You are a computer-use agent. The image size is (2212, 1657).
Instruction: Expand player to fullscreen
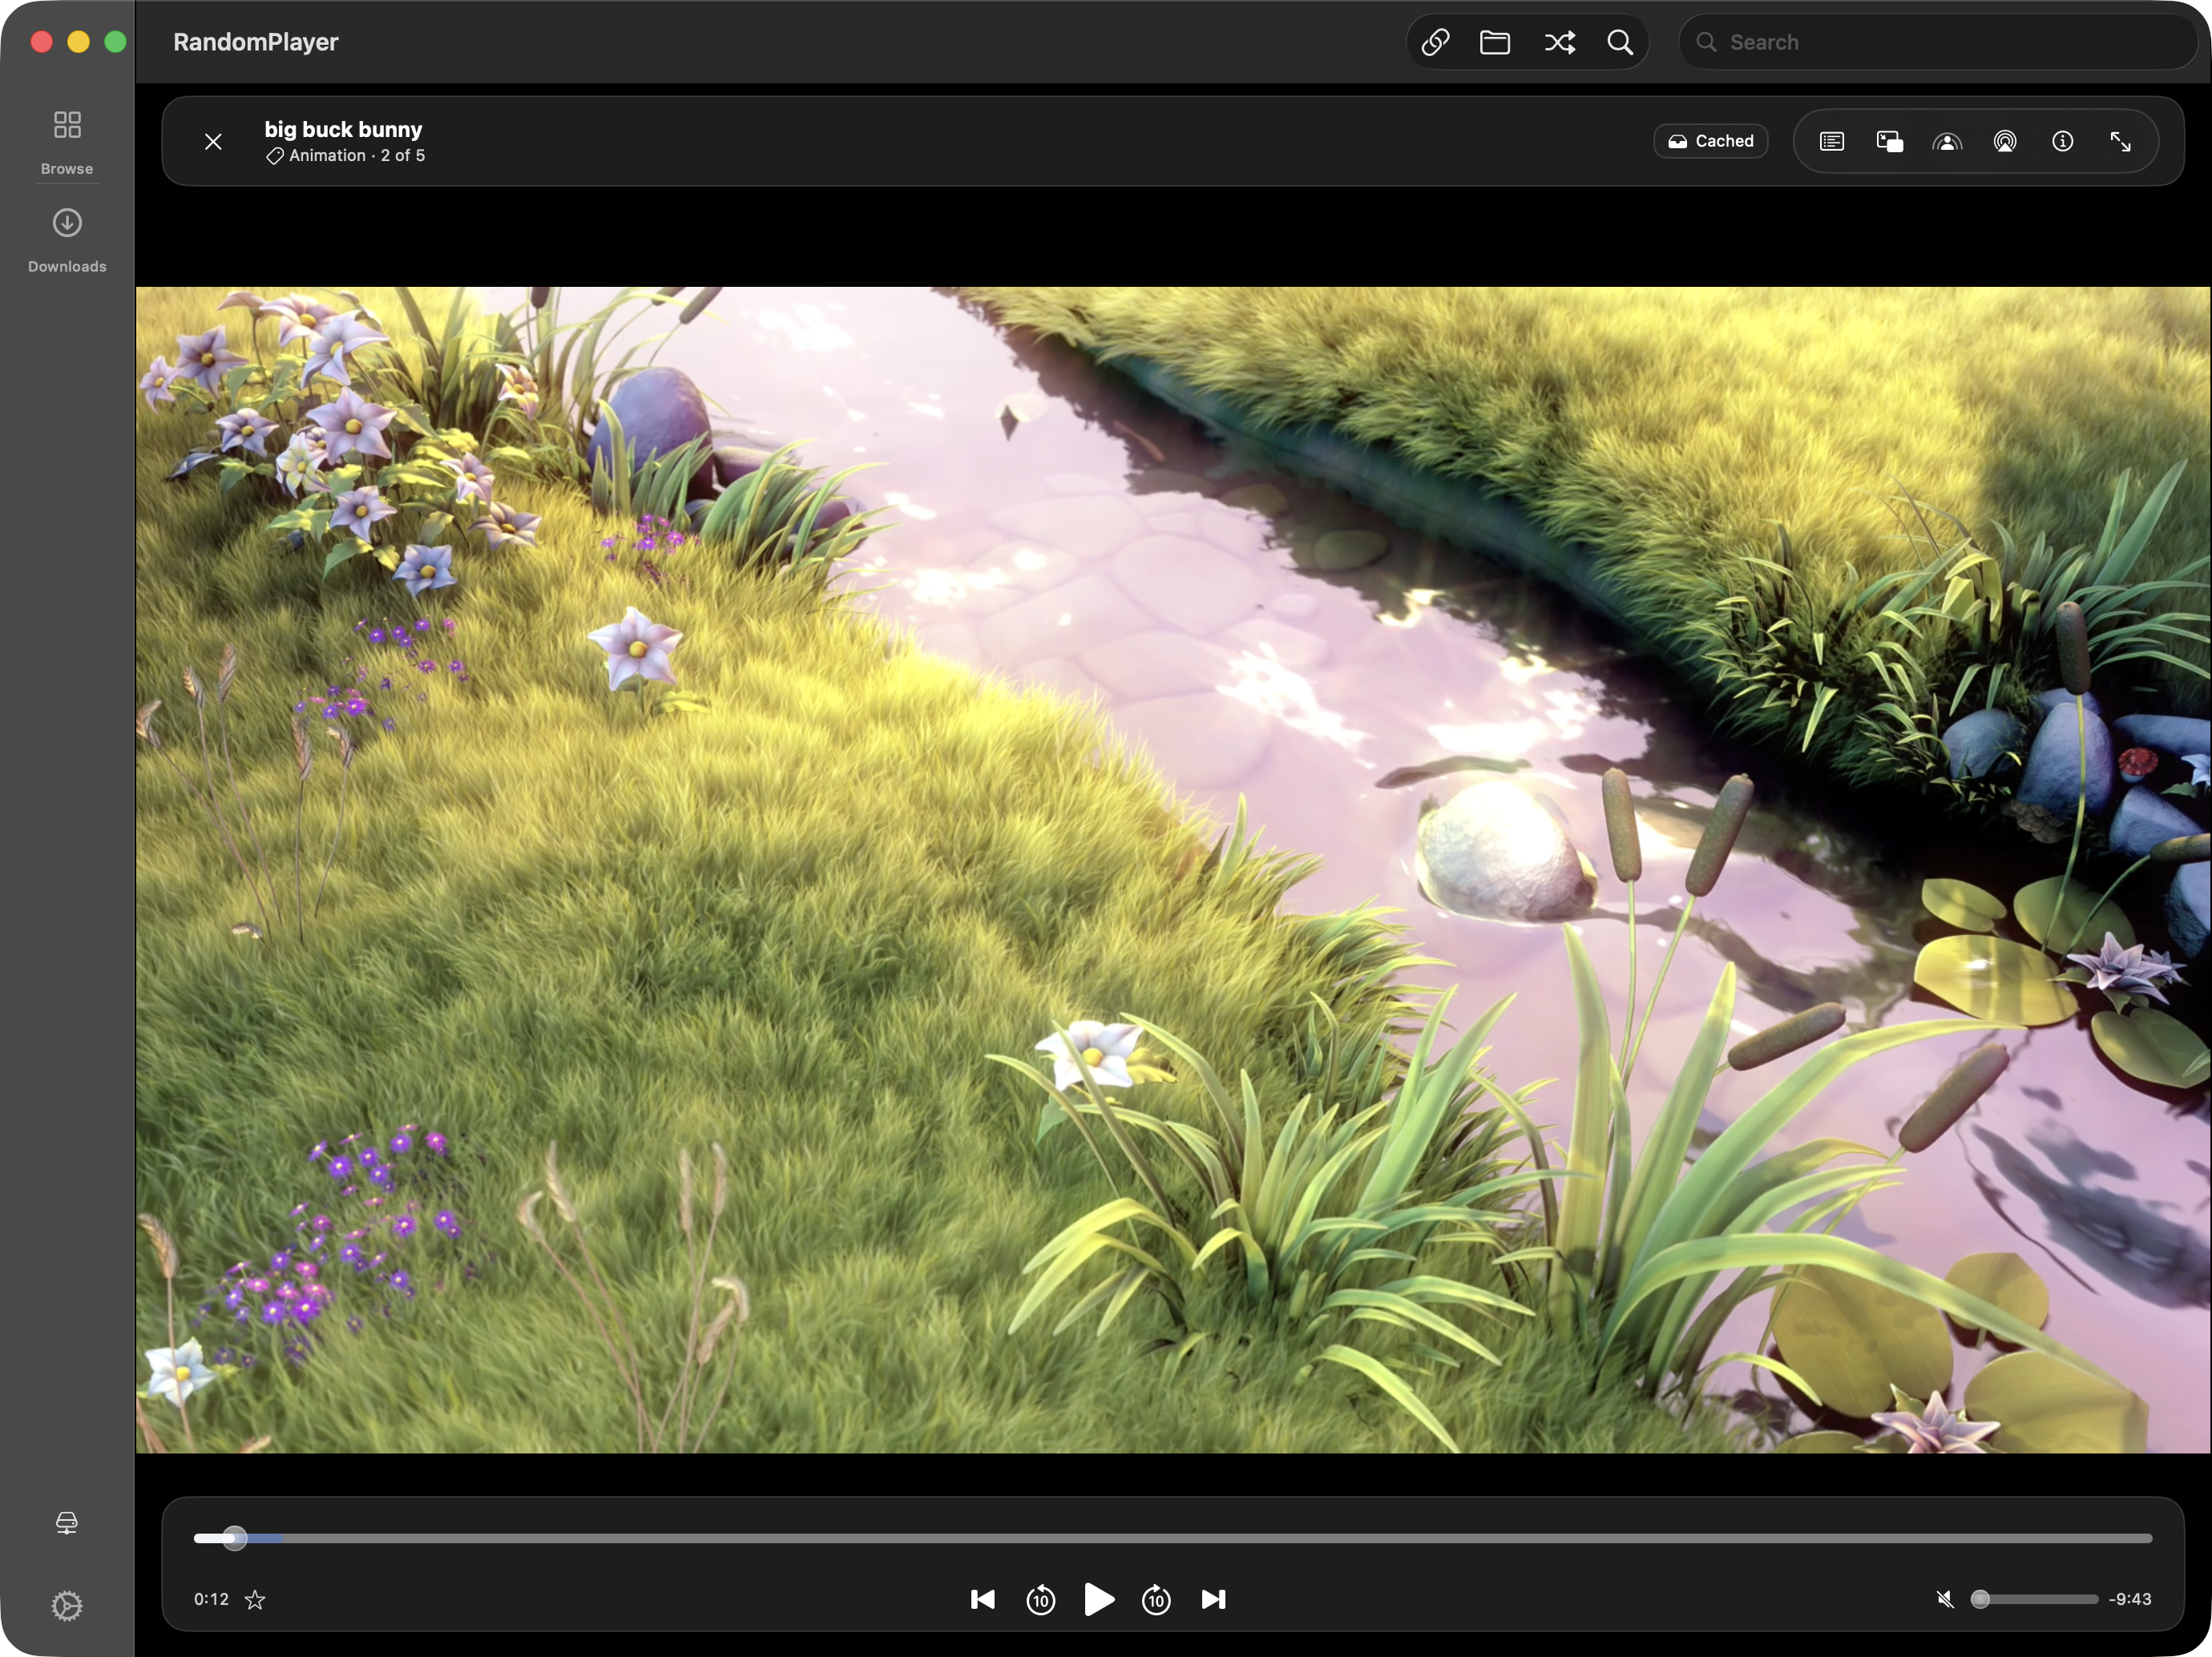click(x=2120, y=141)
